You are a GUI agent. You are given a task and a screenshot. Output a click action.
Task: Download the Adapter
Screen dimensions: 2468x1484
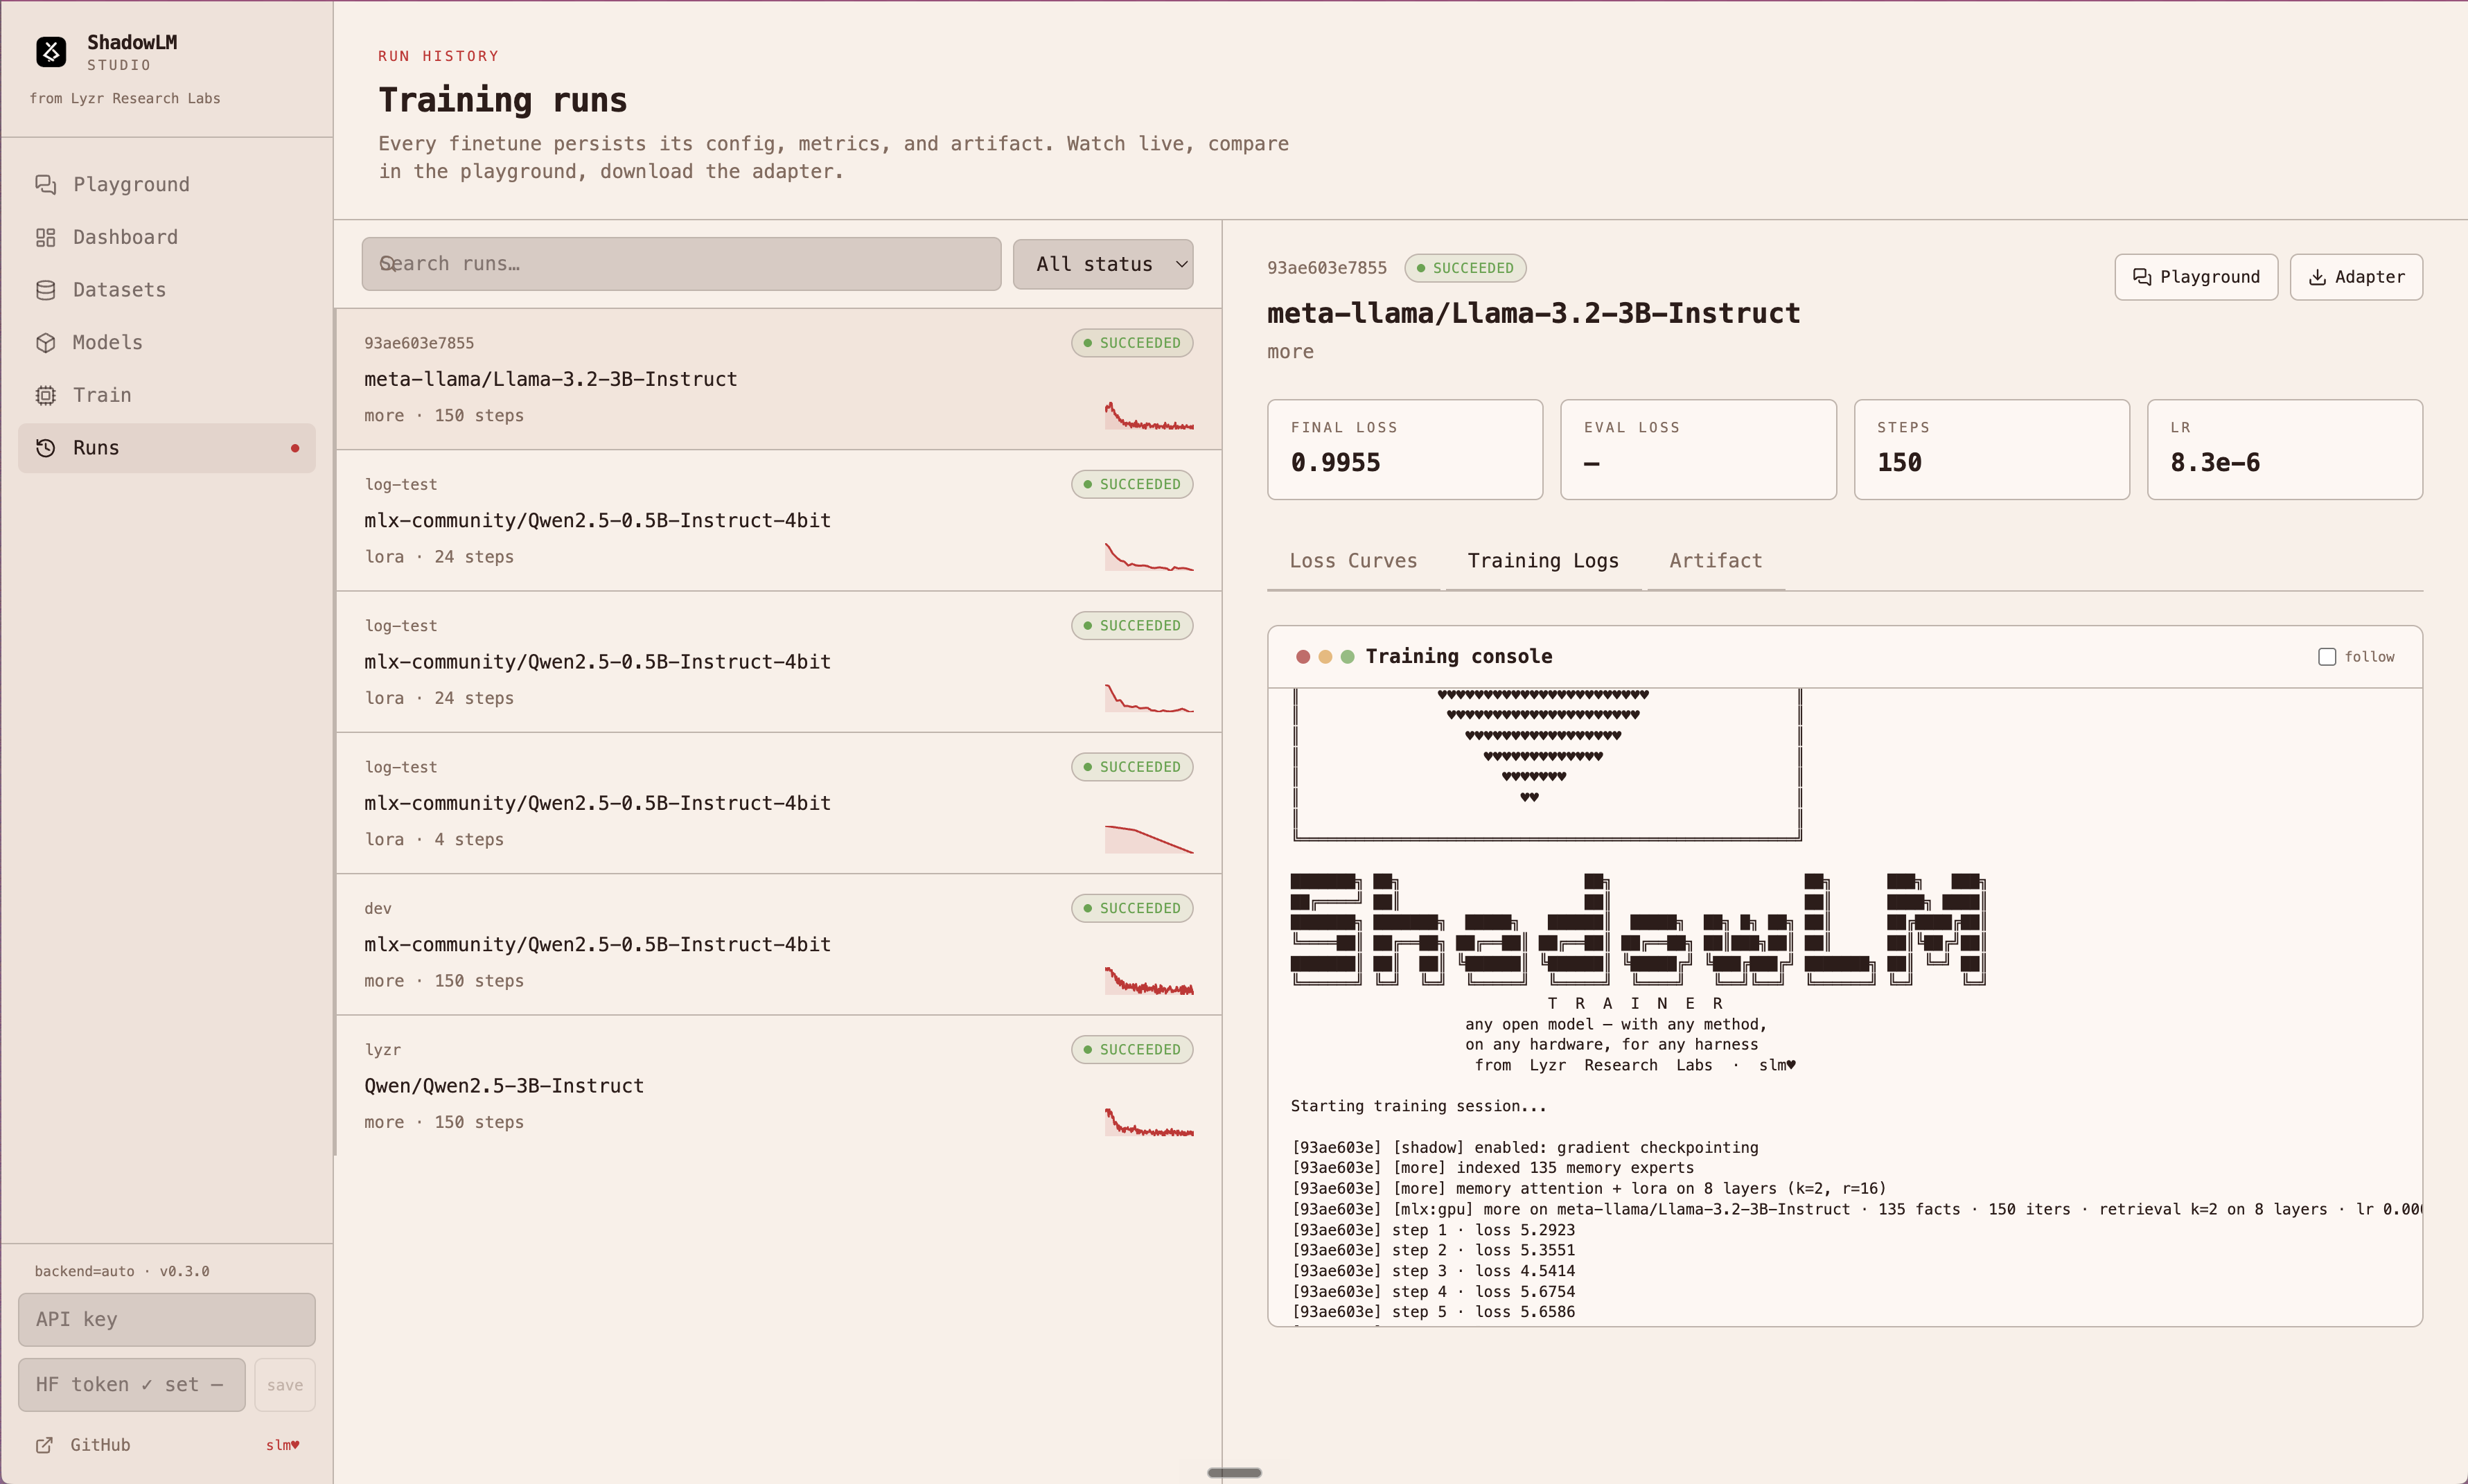[x=2356, y=277]
